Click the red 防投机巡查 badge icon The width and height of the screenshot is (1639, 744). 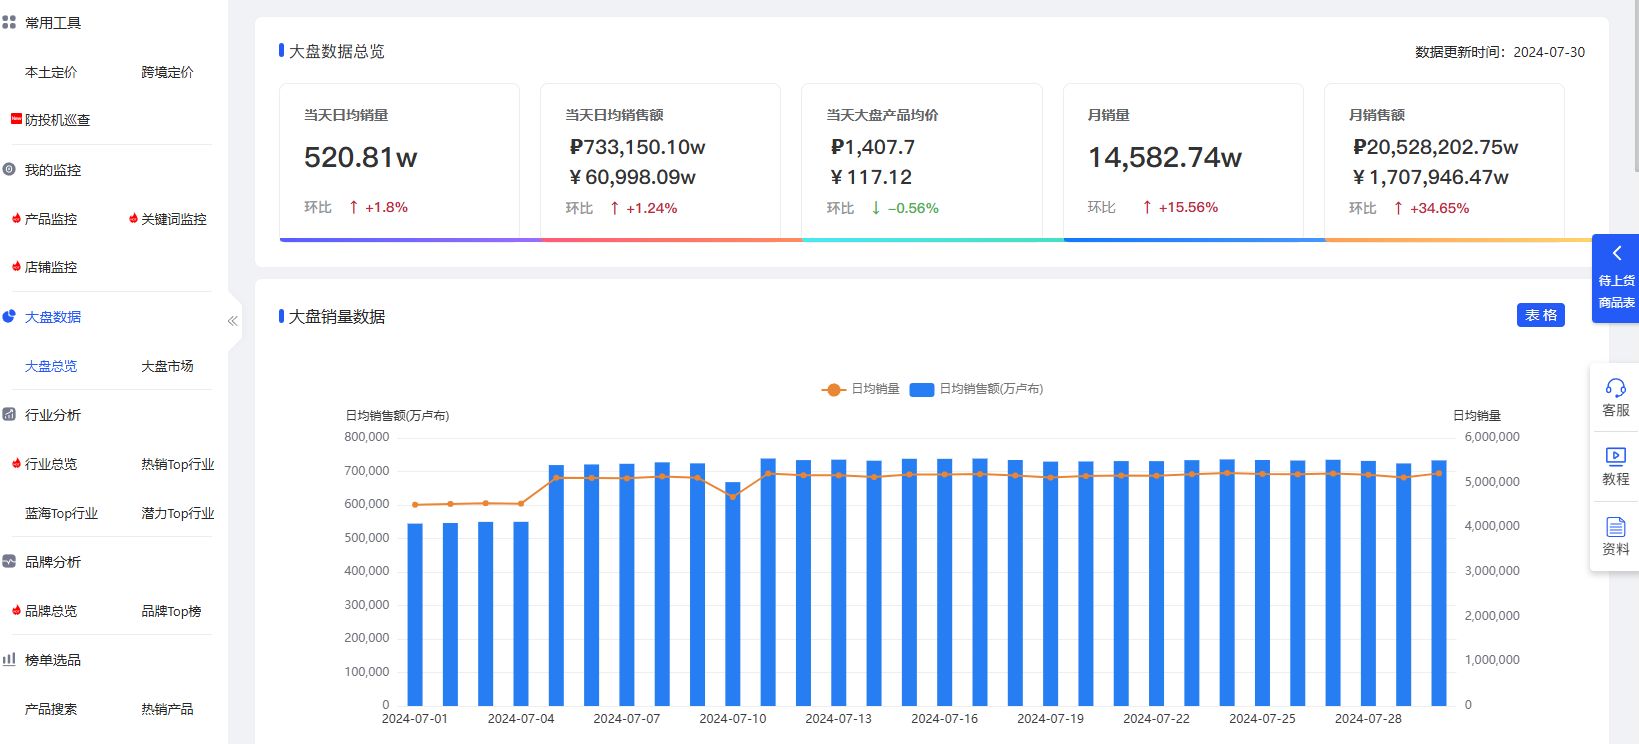[x=16, y=119]
